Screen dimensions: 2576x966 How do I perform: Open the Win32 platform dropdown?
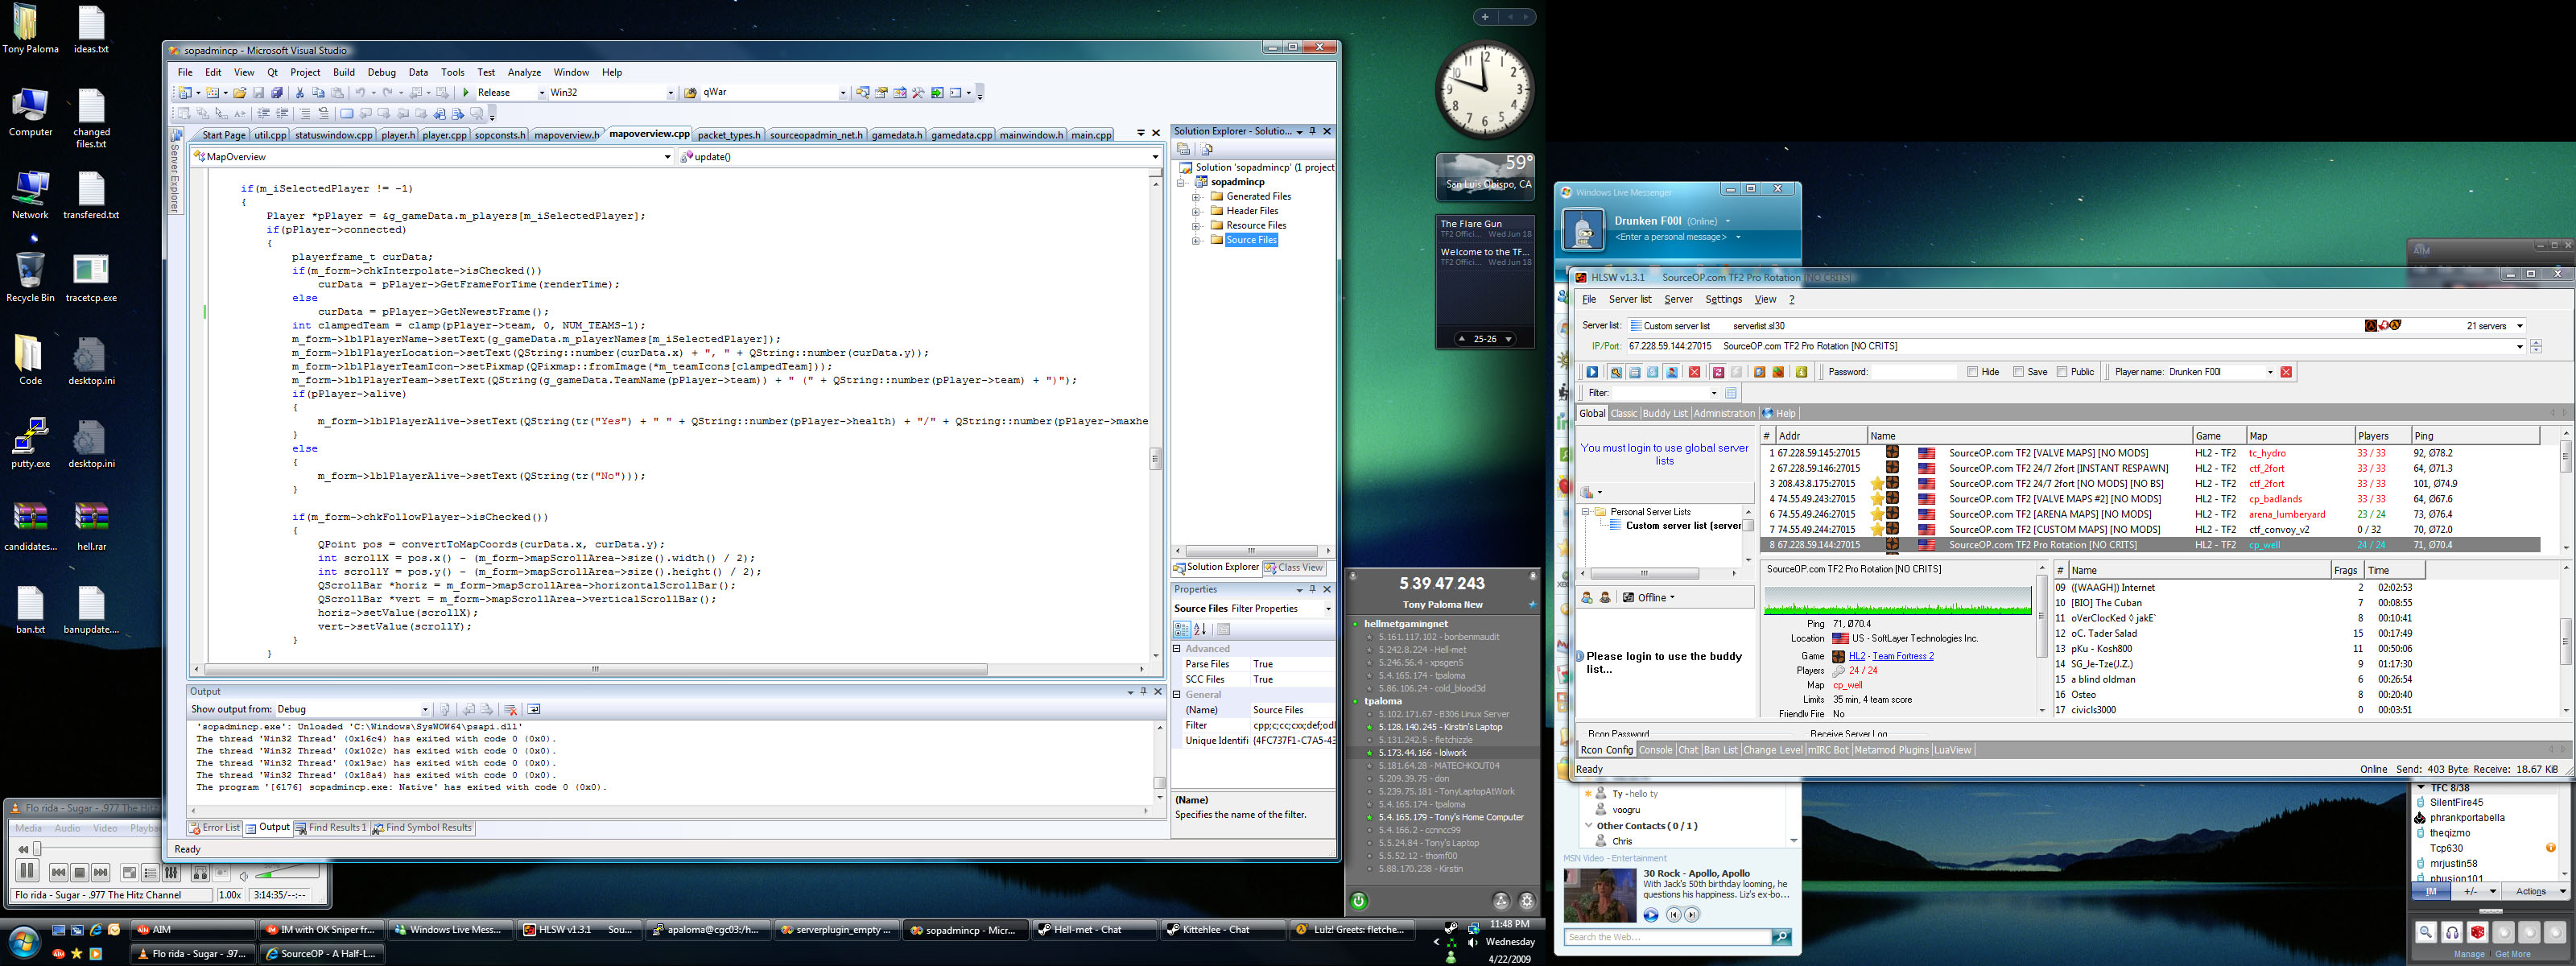point(671,93)
